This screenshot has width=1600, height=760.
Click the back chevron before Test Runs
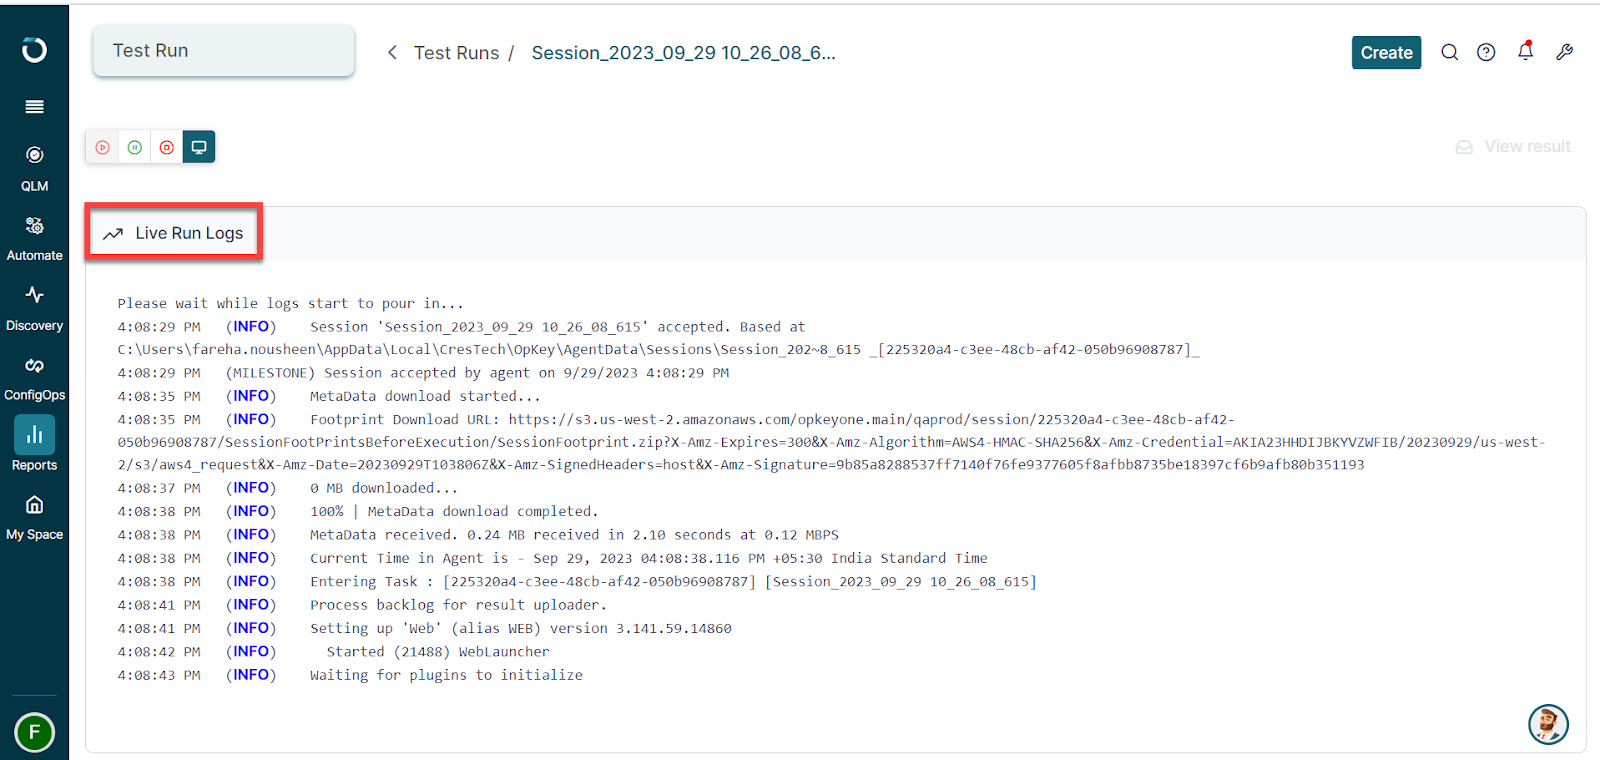[392, 52]
